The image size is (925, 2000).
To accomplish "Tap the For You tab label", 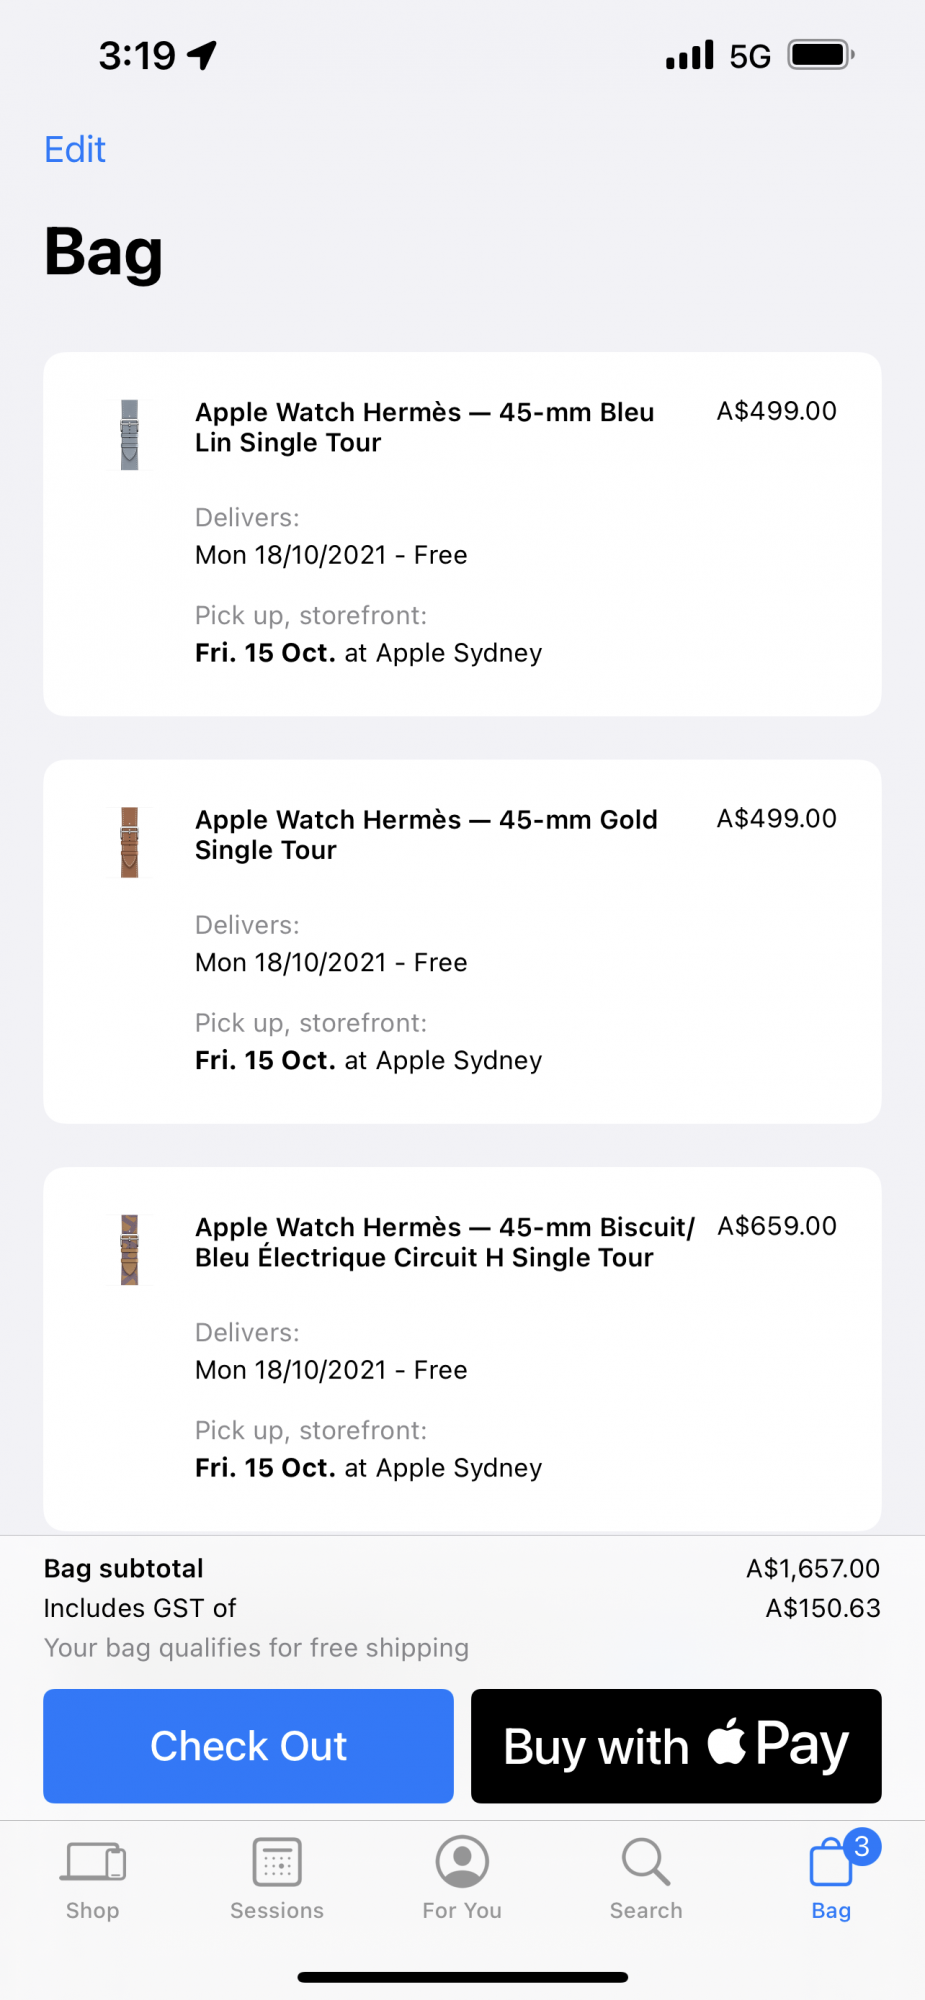I will pos(462,1910).
